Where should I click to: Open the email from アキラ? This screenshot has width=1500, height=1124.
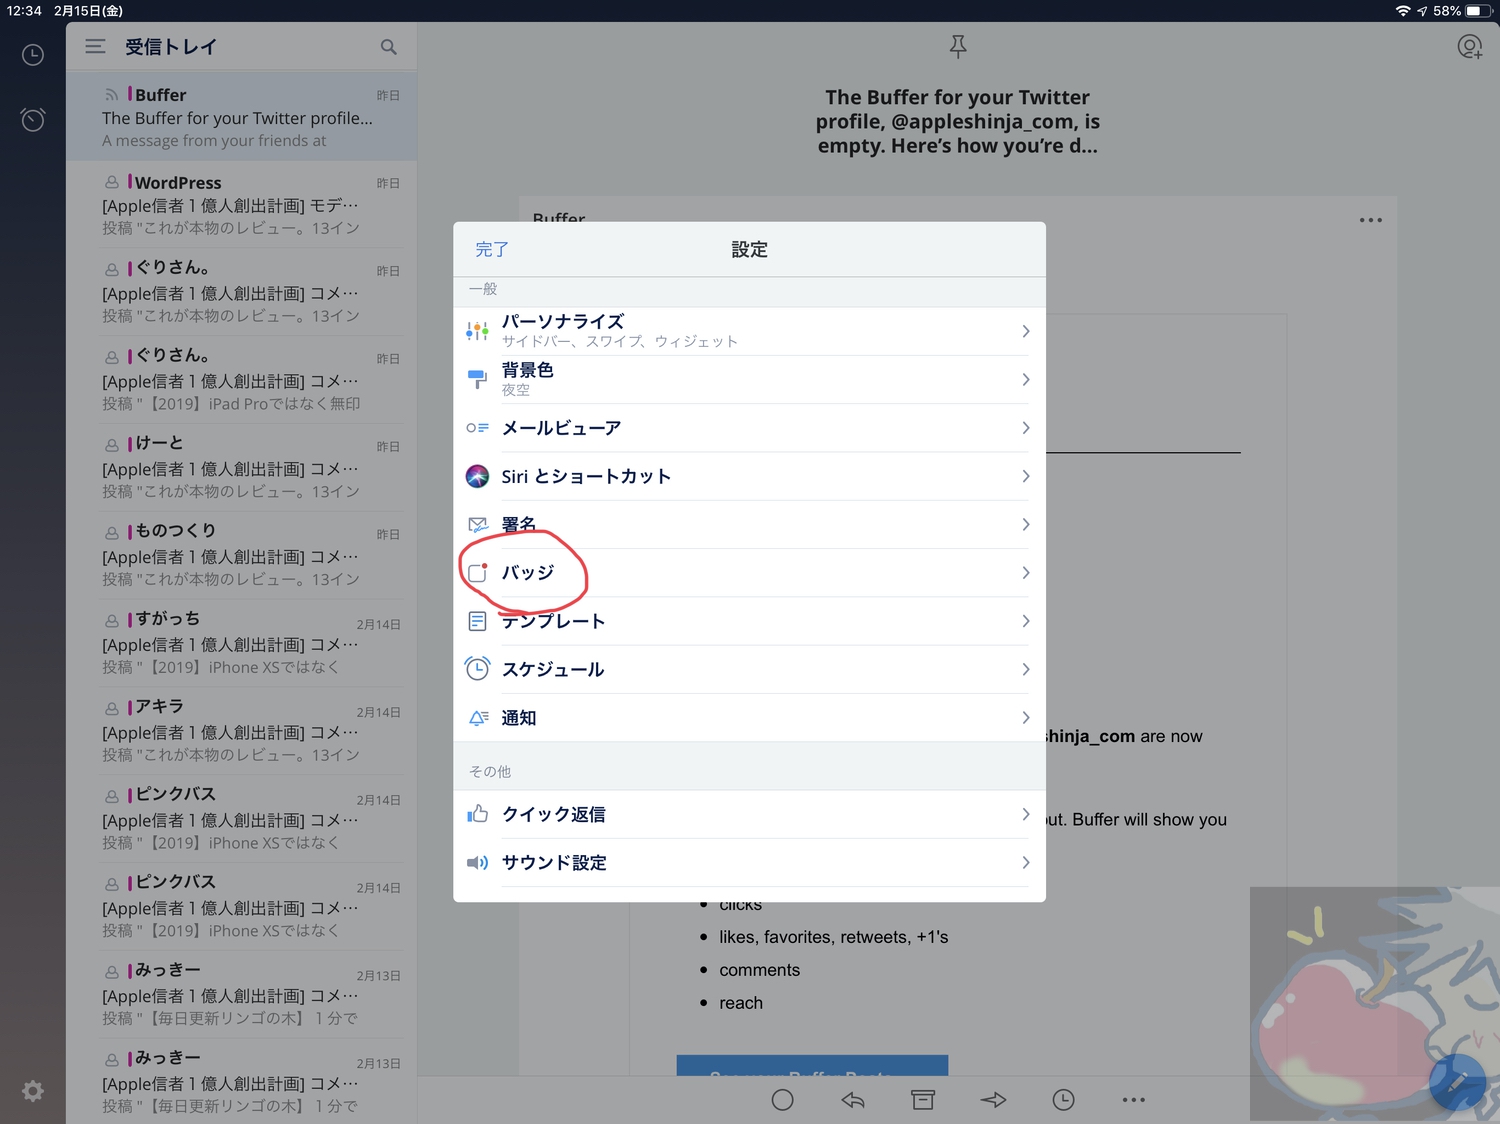click(242, 731)
